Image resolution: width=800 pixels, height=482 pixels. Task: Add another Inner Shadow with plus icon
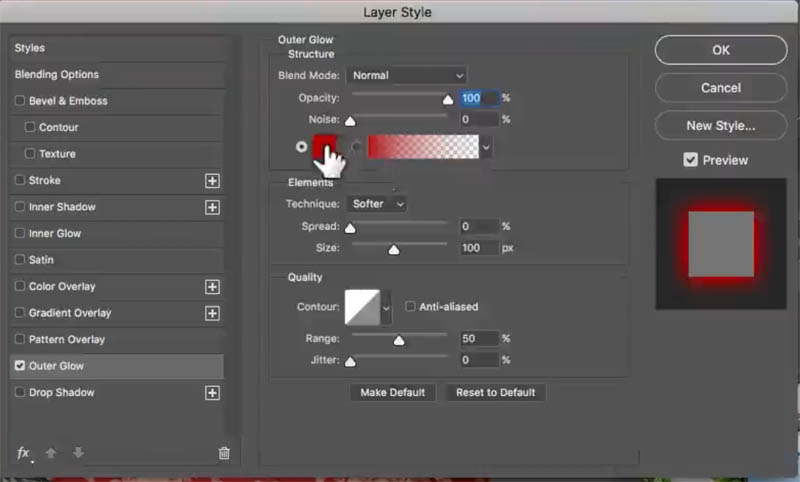coord(212,207)
